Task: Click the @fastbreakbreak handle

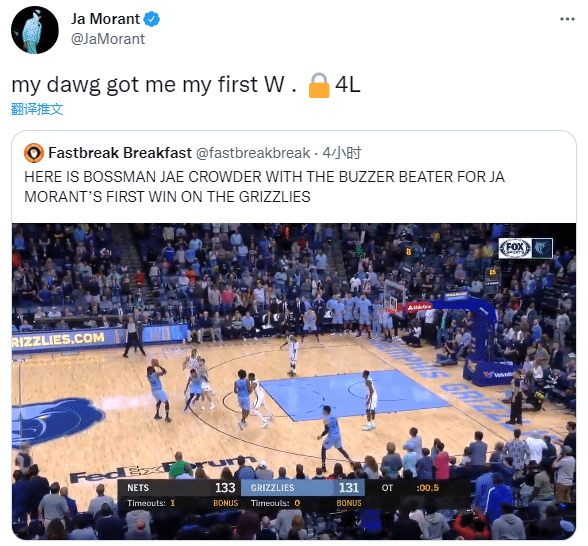Action: pos(253,153)
